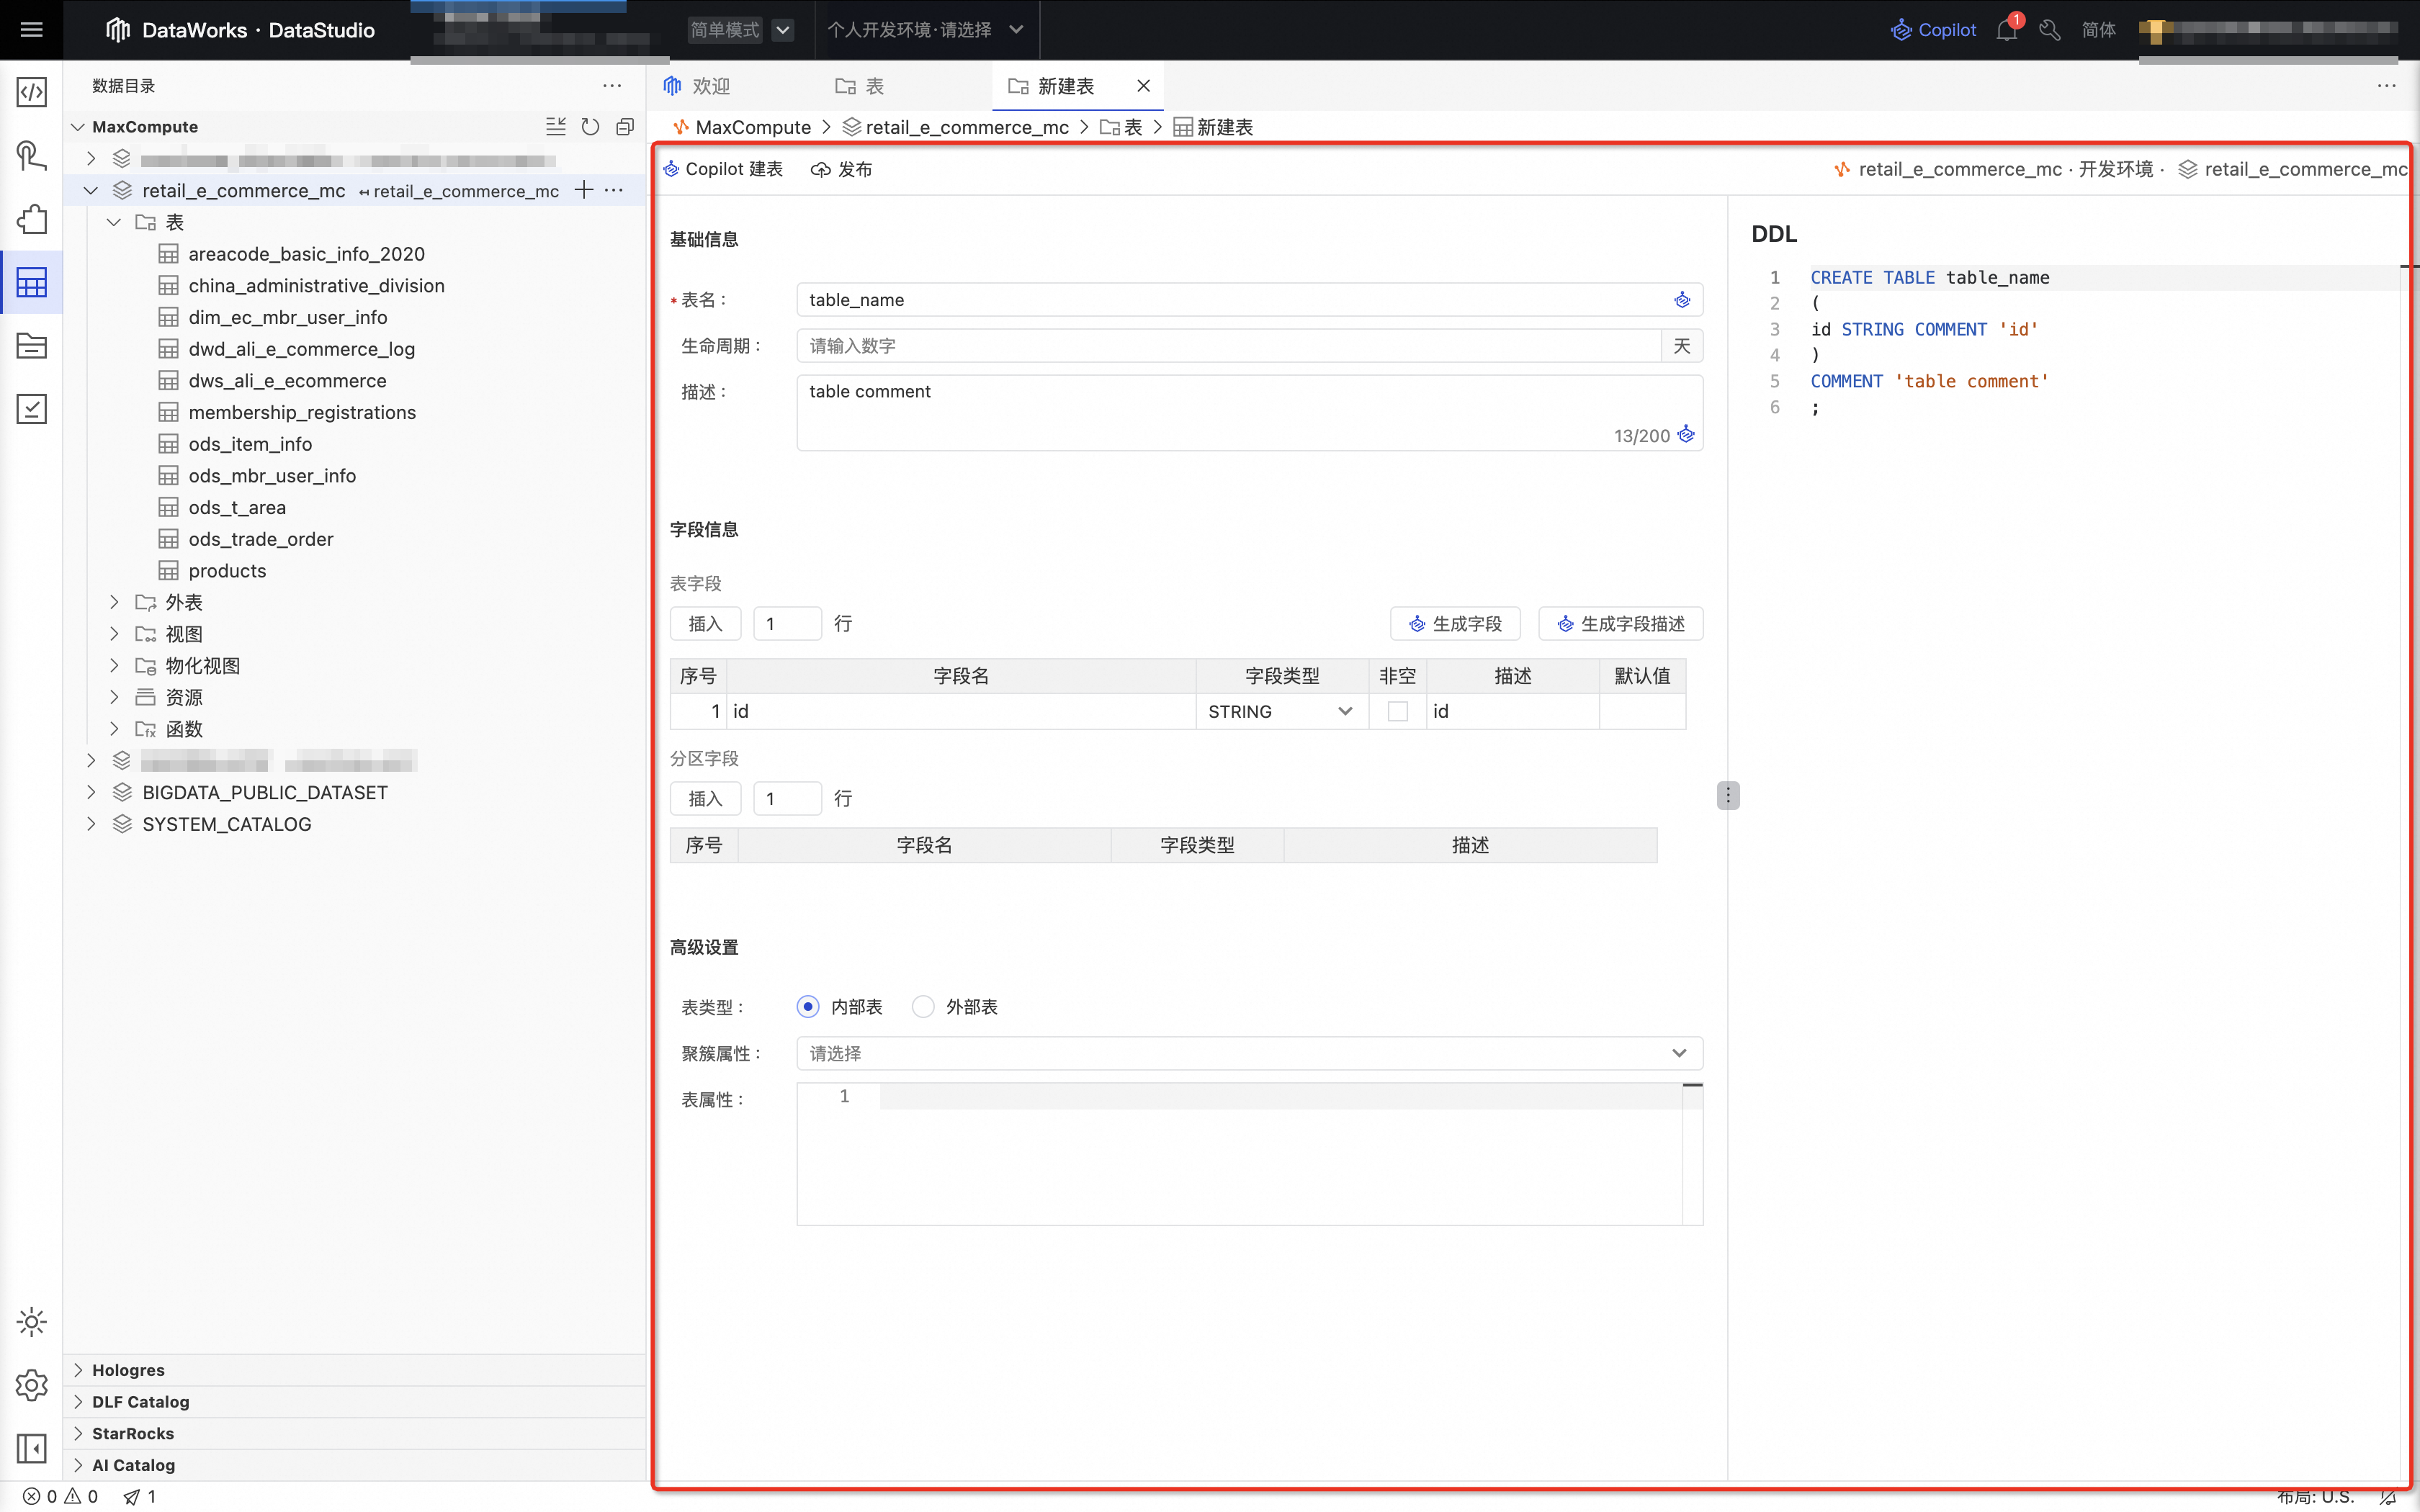Click Copilot icon in description box

(x=1686, y=434)
